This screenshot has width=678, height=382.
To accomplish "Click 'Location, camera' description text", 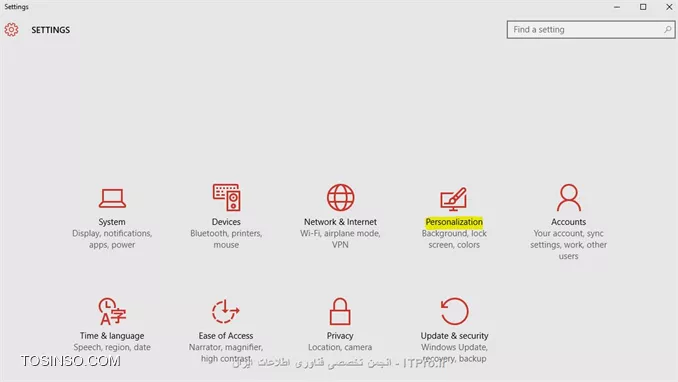I will click(x=340, y=347).
